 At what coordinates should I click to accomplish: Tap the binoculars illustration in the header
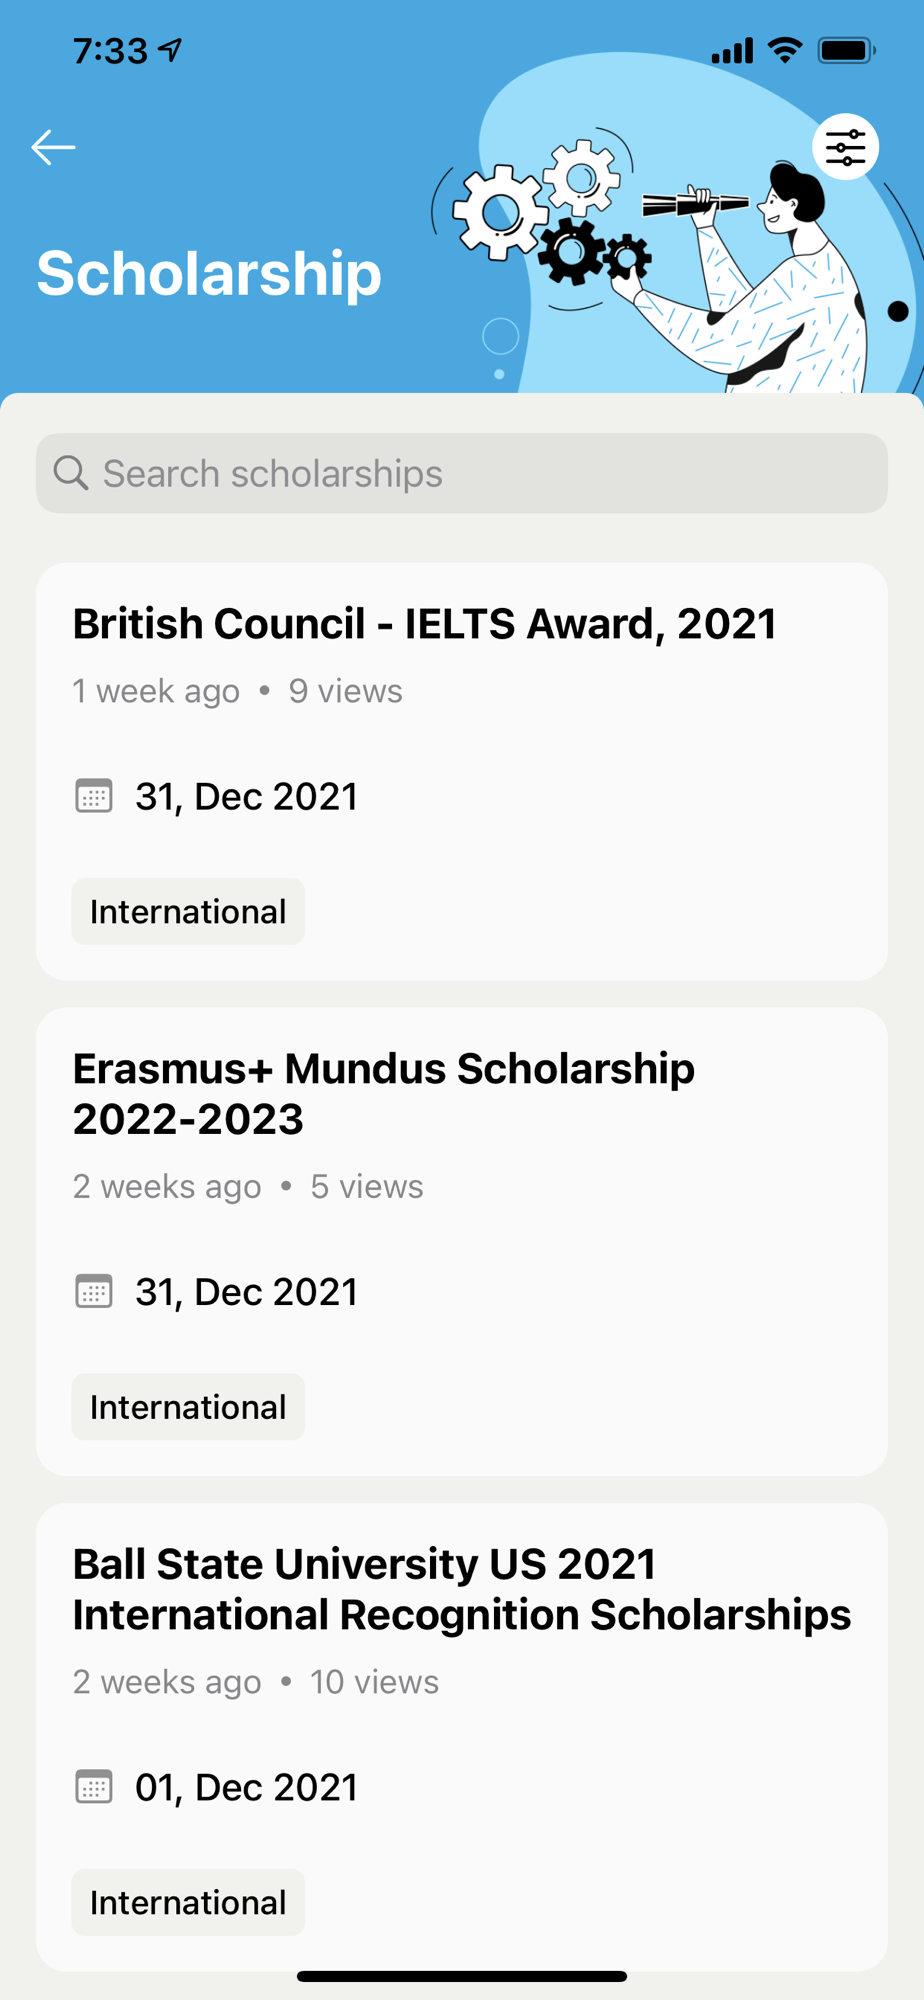click(695, 203)
